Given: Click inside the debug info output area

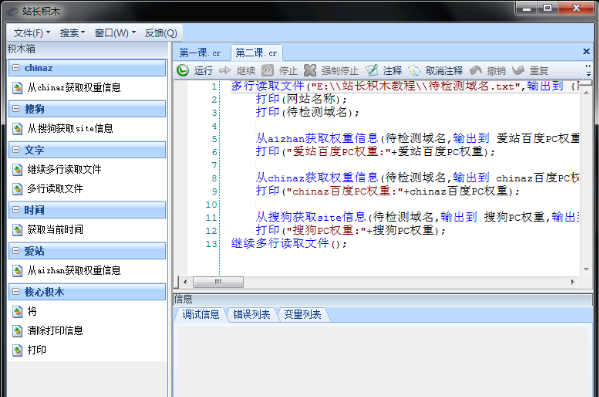Looking at the screenshot, I should click(383, 360).
